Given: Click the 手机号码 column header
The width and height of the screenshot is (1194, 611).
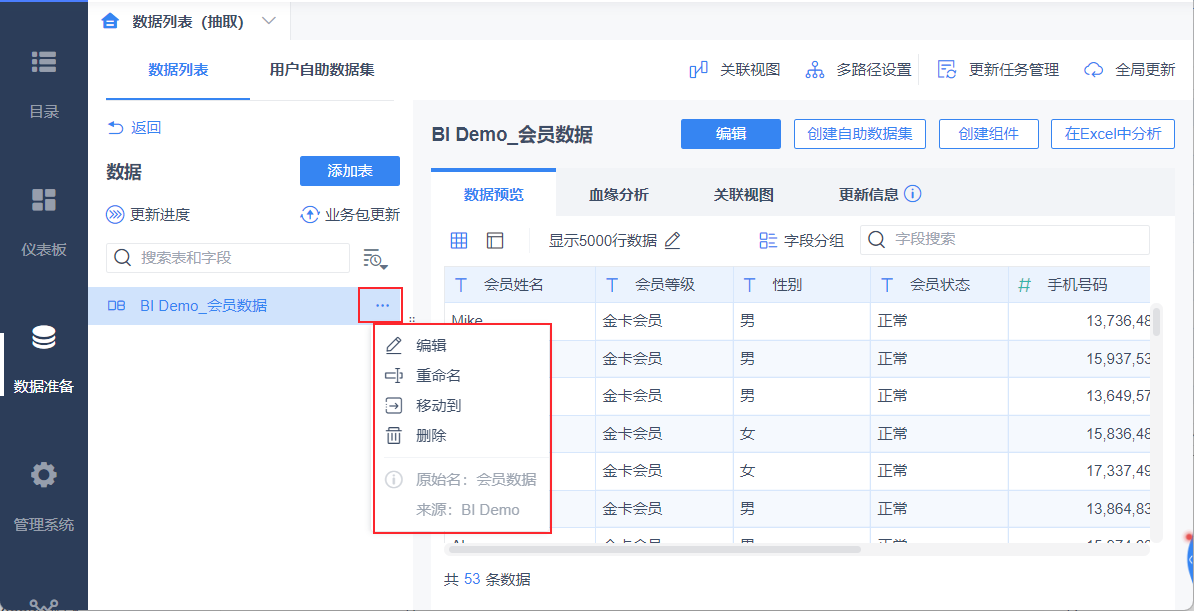Looking at the screenshot, I should pyautogui.click(x=1079, y=285).
